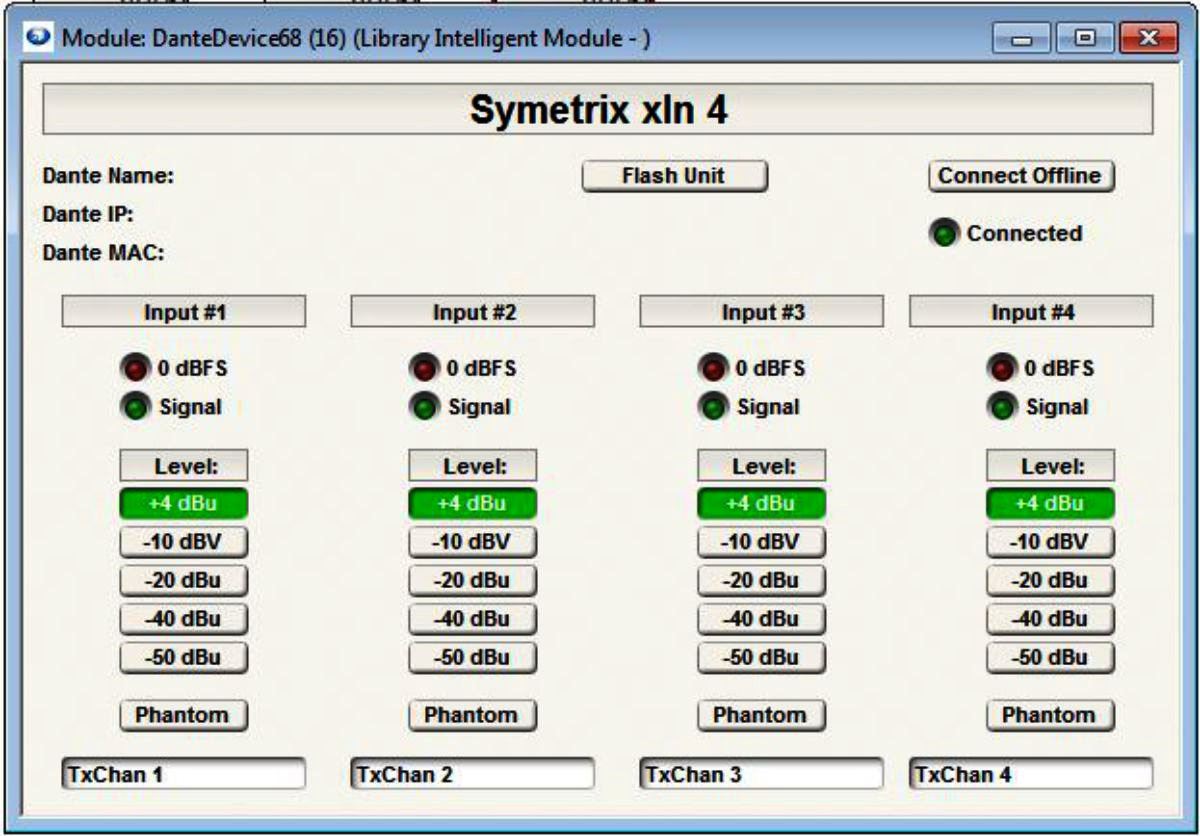Click the Input #1 header button

click(184, 312)
